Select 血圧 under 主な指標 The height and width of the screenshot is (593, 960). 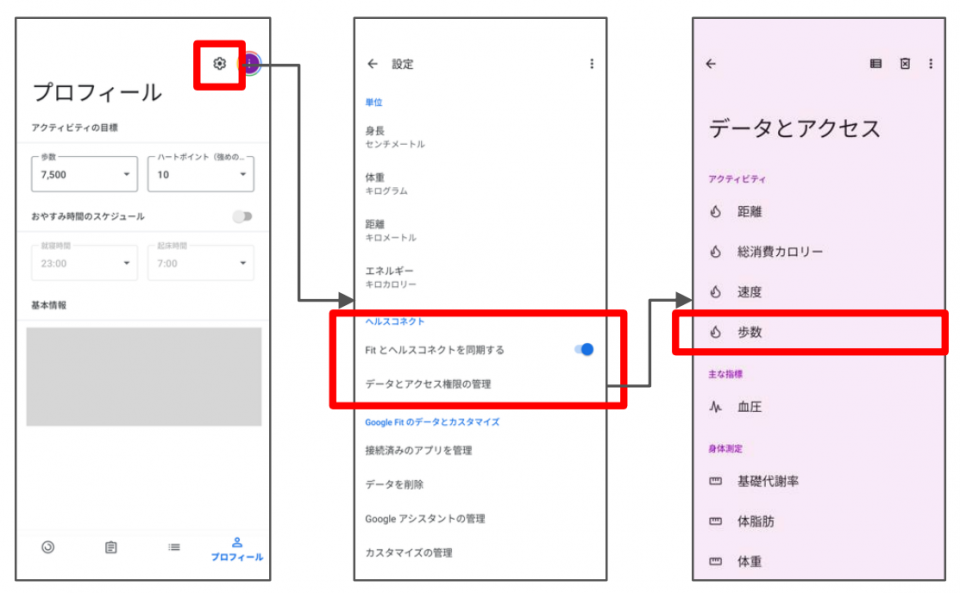(x=749, y=407)
